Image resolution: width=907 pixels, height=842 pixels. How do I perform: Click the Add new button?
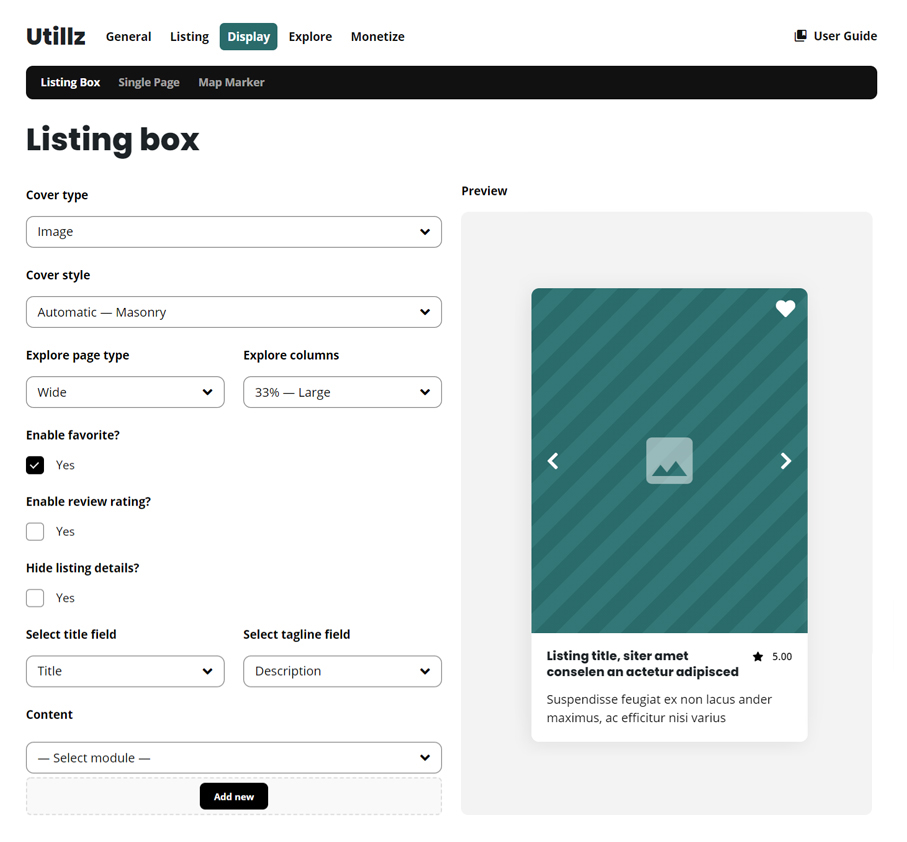coord(234,796)
